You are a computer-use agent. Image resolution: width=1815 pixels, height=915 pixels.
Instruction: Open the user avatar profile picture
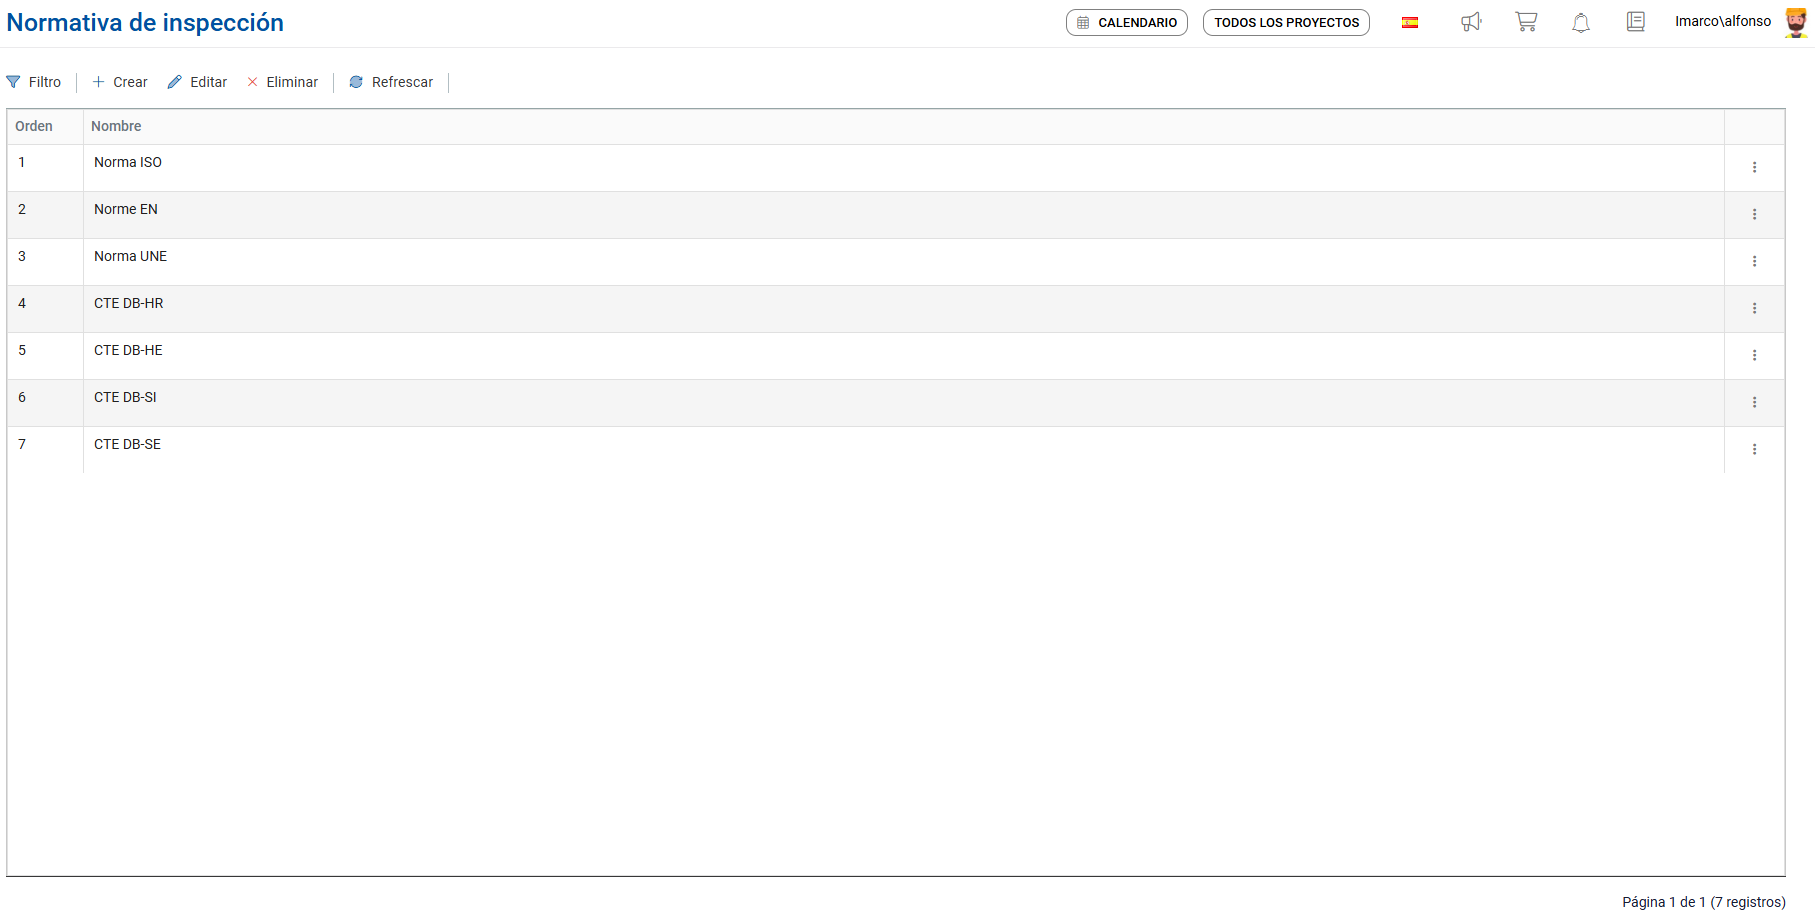point(1796,22)
